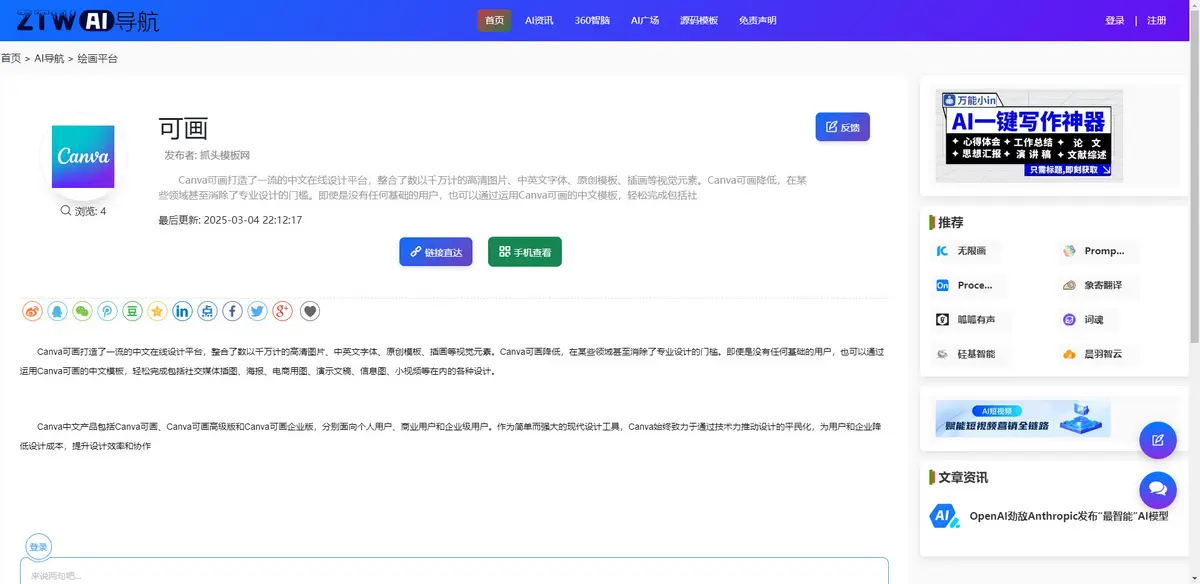Click the comment input box at bottom
Viewport: 1200px width, 584px height.
(450, 575)
